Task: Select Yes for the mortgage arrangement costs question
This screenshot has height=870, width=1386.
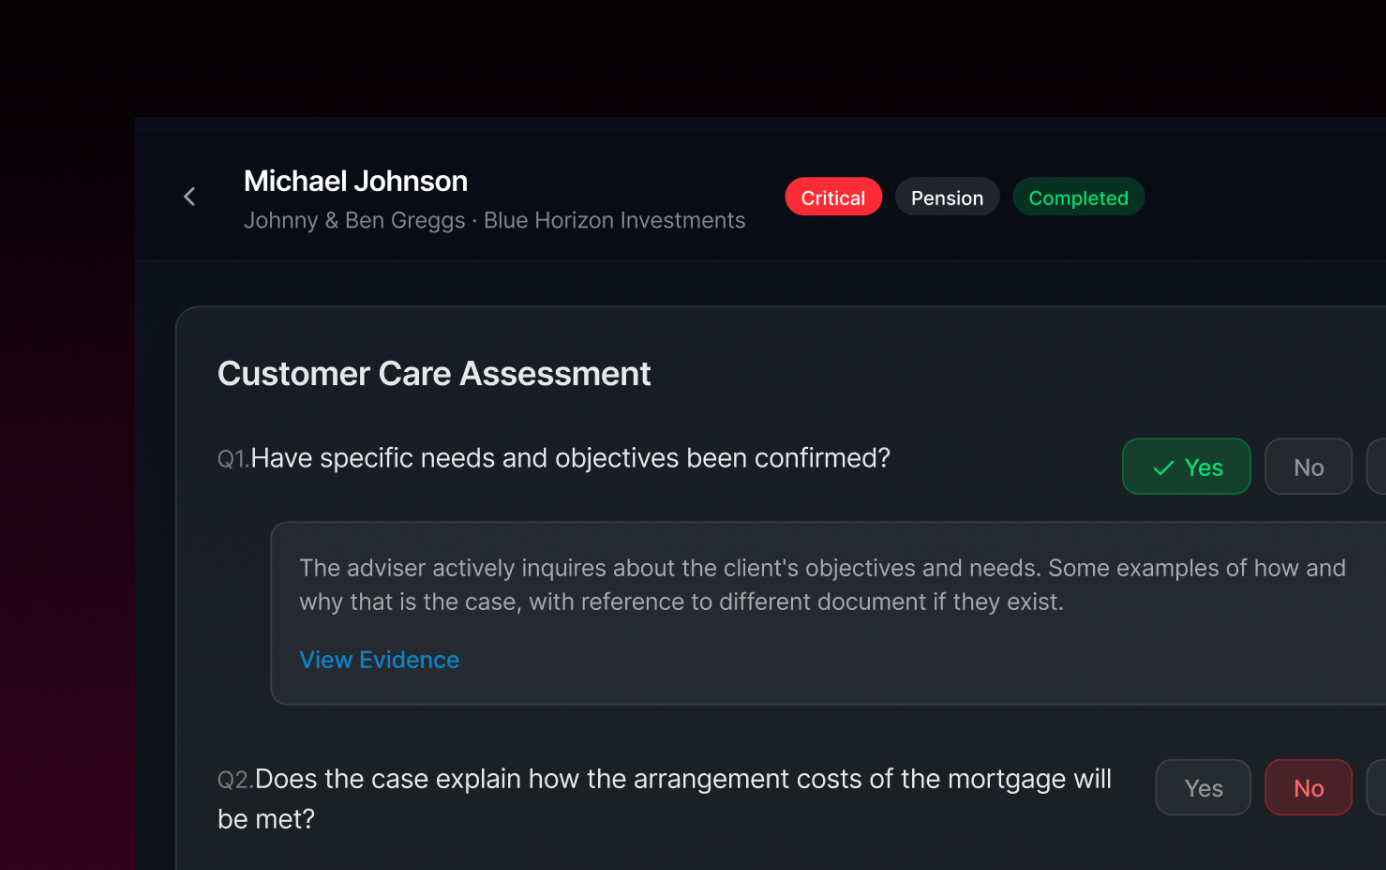Action: coord(1203,788)
